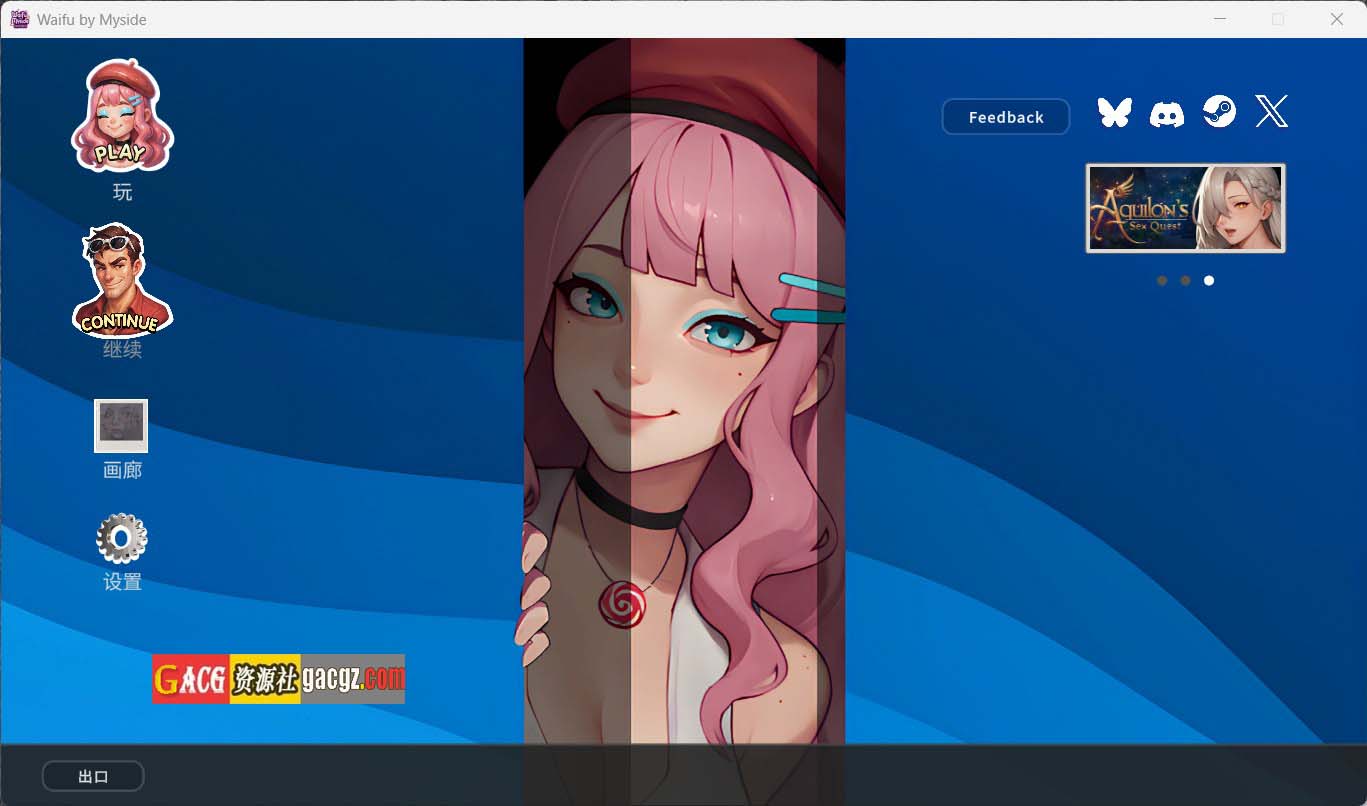Open the Bluesky butterfly link
Viewport: 1367px width, 806px height.
[x=1114, y=112]
